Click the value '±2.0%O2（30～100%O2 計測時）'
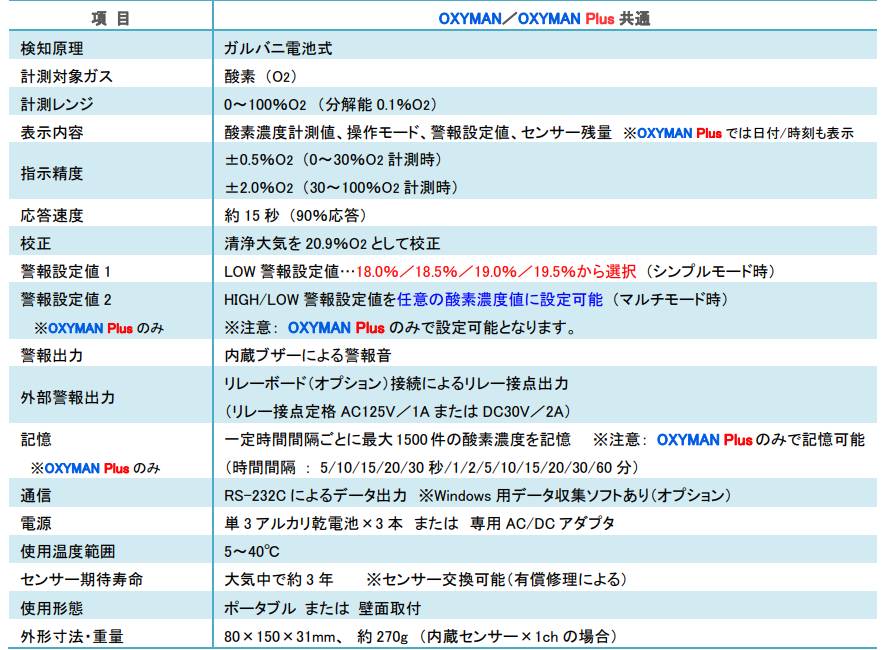The height and width of the screenshot is (650, 894). [x=341, y=188]
